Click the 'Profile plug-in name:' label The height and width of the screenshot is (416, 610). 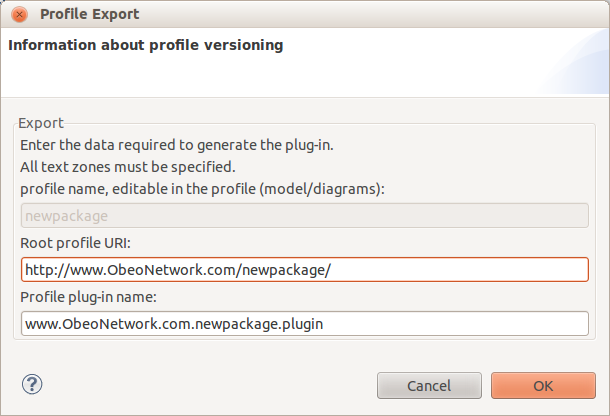pos(88,297)
